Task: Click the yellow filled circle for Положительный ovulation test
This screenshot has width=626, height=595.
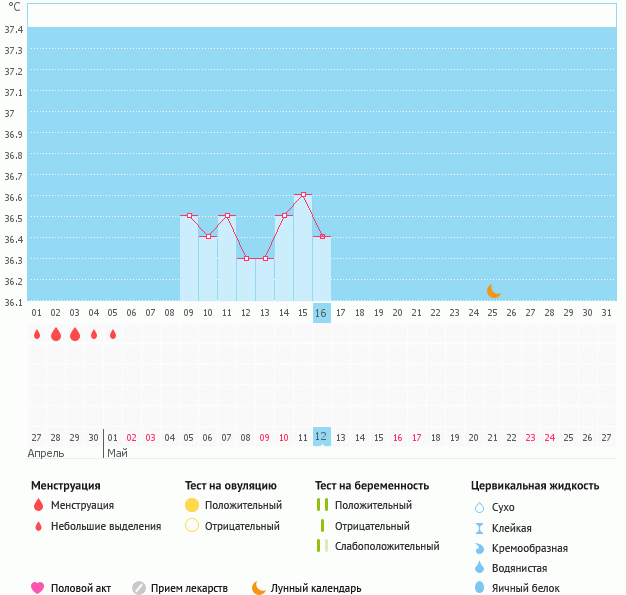Action: pos(192,505)
